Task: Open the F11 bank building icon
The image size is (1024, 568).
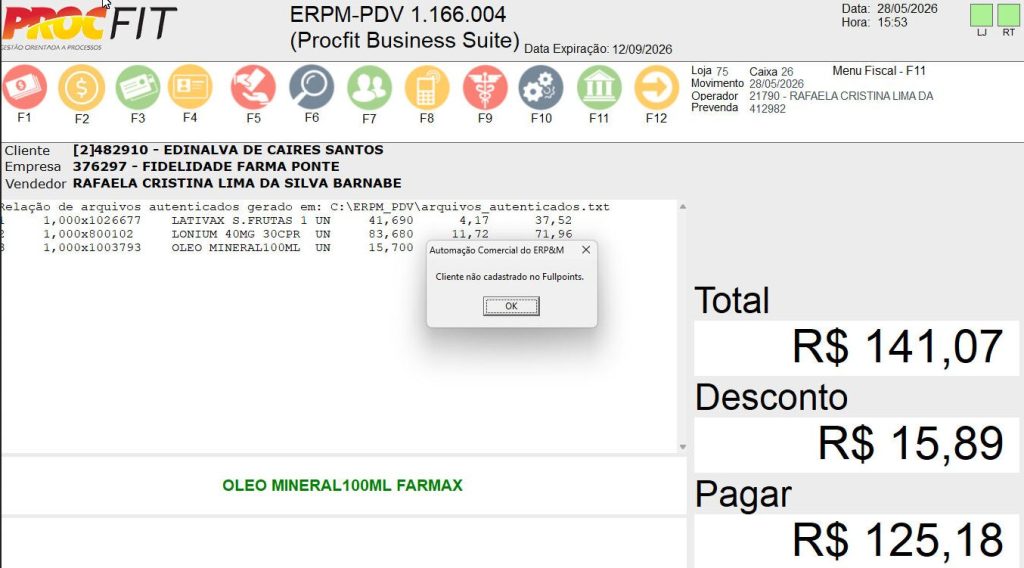Action: pos(599,87)
